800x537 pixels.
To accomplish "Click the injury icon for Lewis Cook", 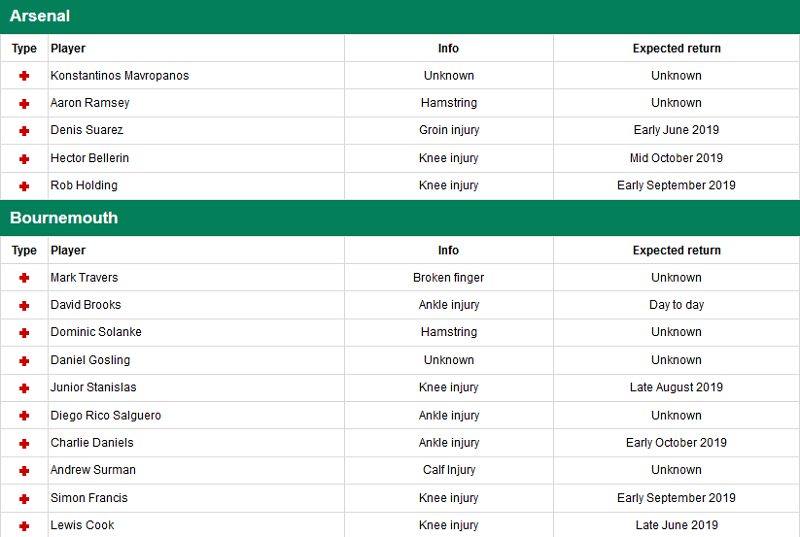I will click(x=24, y=525).
